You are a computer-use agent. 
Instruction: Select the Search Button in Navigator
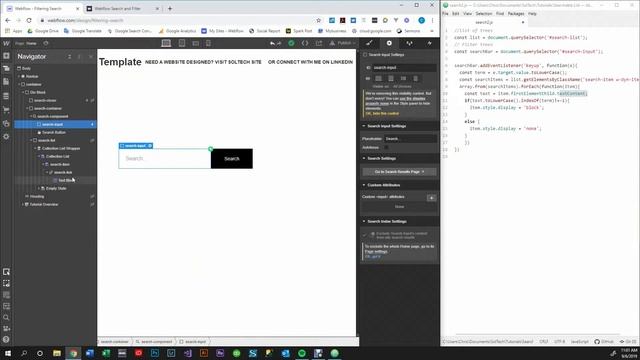tap(54, 132)
